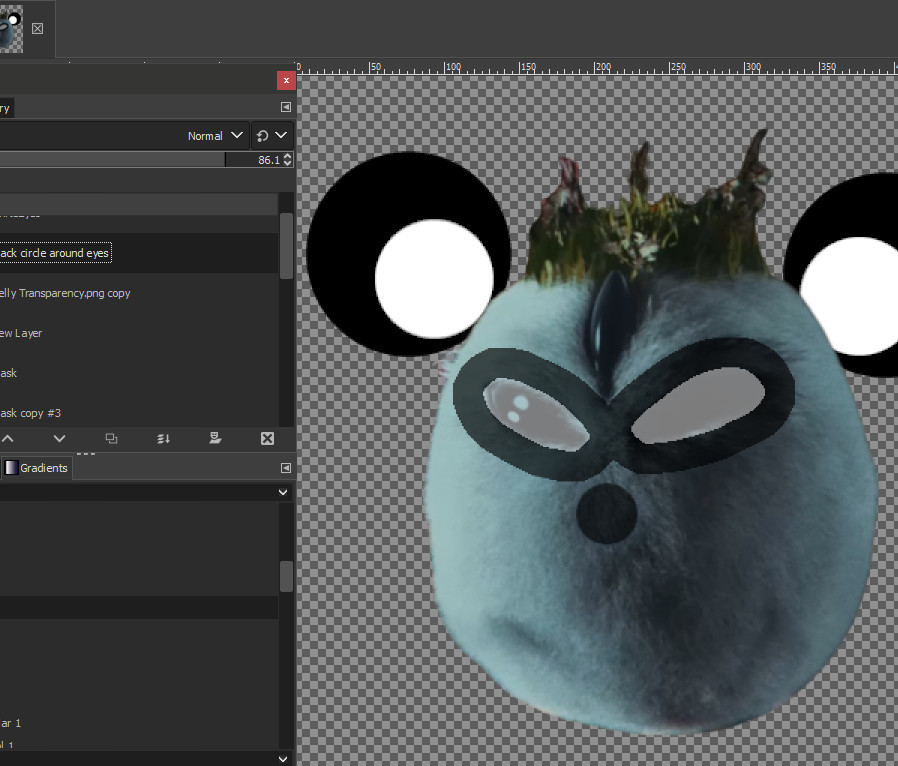Open the Normal layer mode dropdown

[x=215, y=136]
